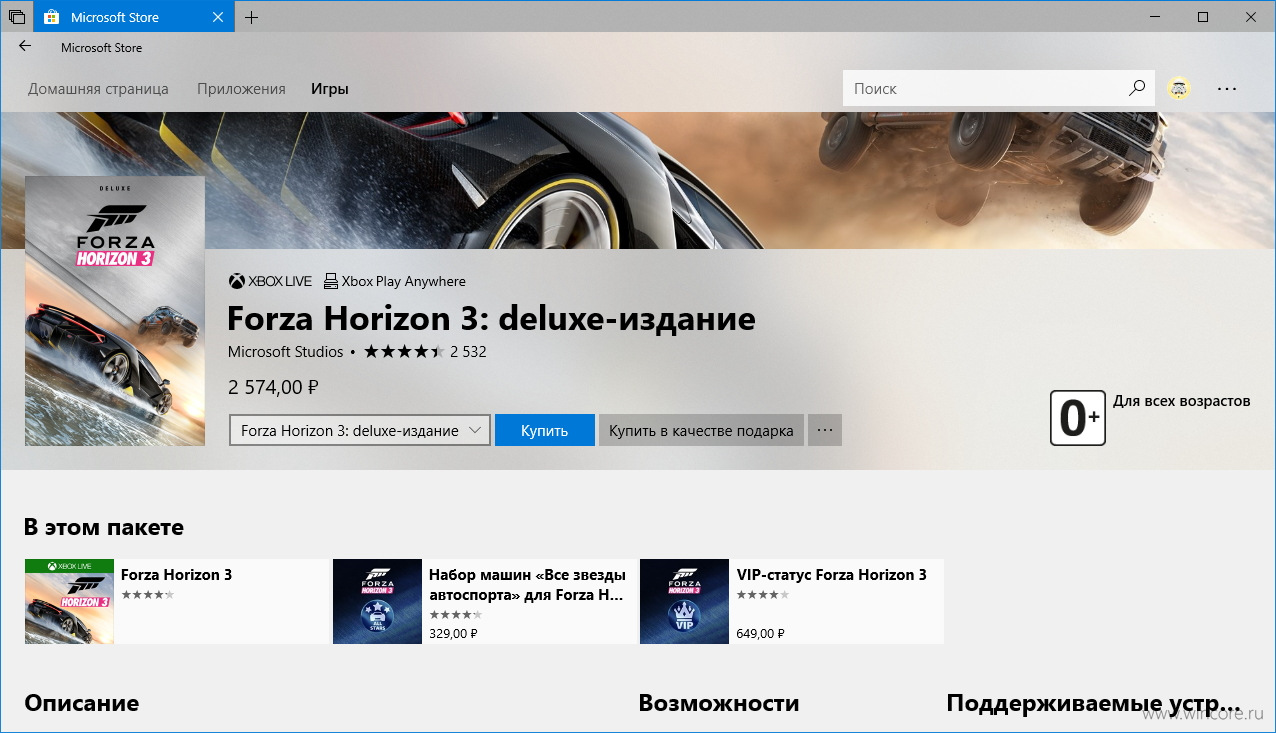Click the Forza Horizon 3 deluxe cover art
Screen dimensions: 1276x733
(115, 311)
